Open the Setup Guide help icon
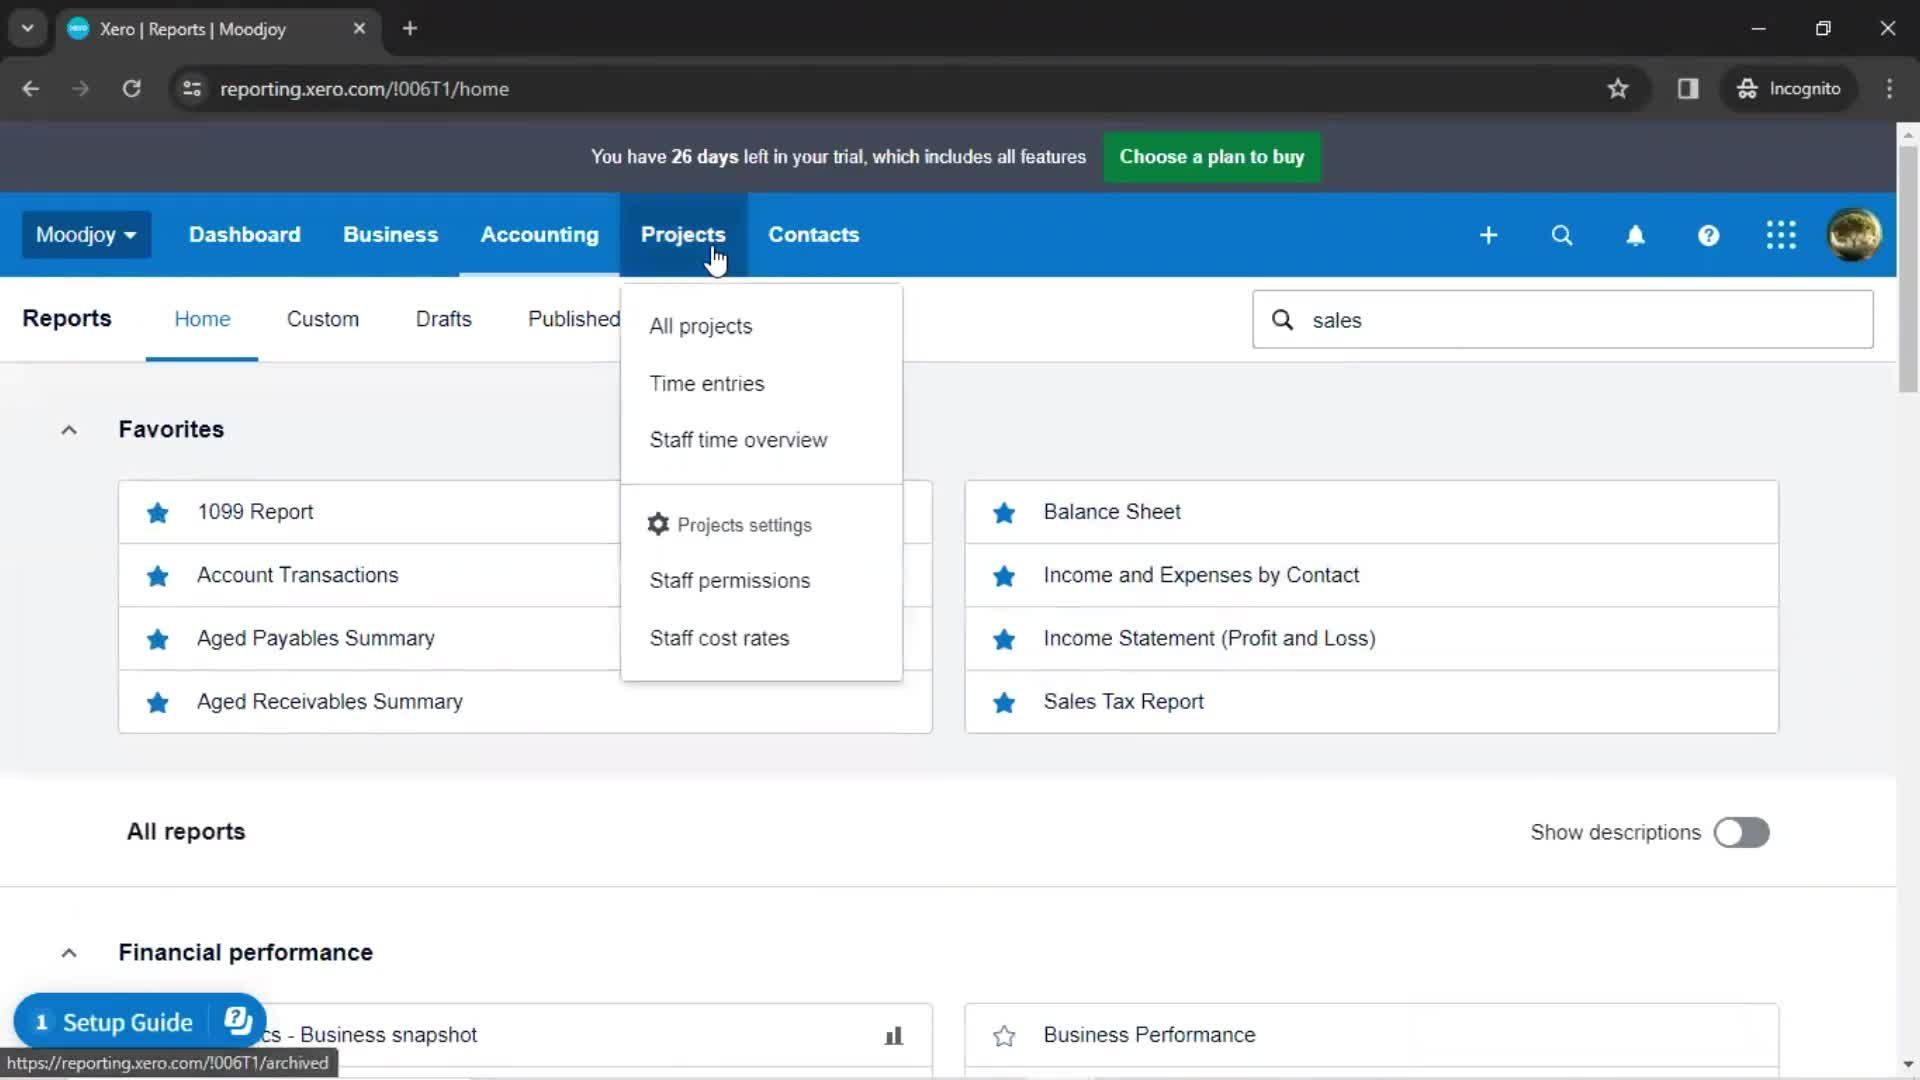 [238, 1021]
